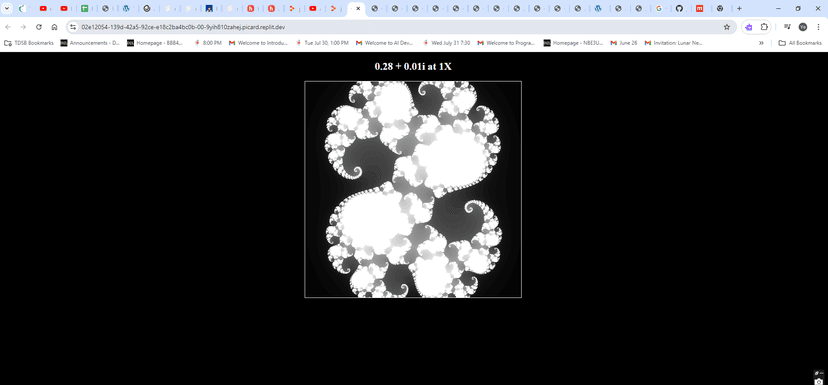The width and height of the screenshot is (828, 385).
Task: View site information icon in address bar
Action: coord(73,27)
